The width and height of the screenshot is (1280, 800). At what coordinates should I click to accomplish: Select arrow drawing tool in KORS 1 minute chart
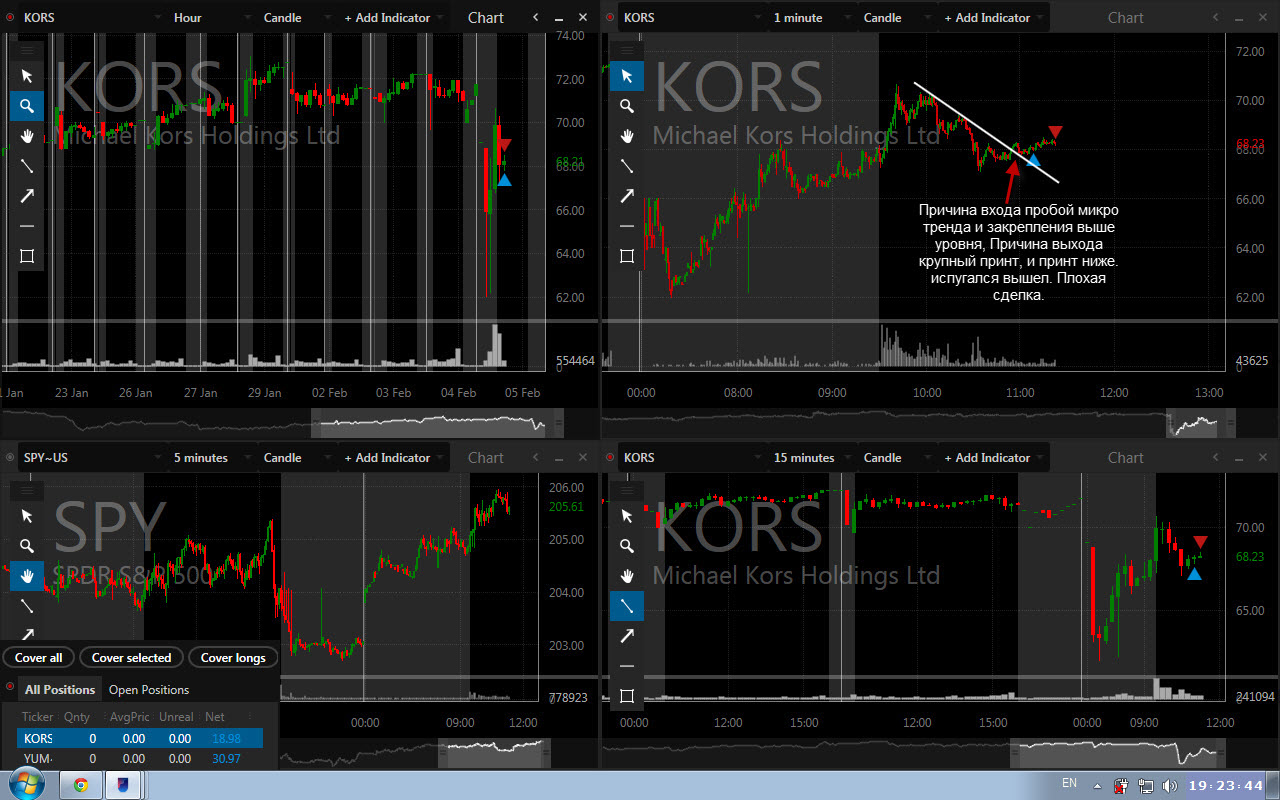coord(627,196)
